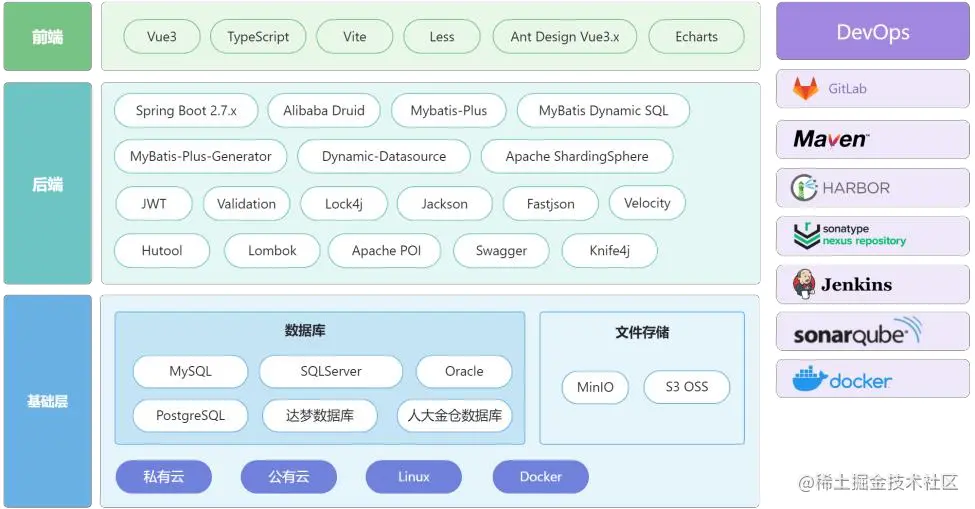Image resolution: width=975 pixels, height=509 pixels.
Task: Click the Maven logo card
Action: pos(872,139)
